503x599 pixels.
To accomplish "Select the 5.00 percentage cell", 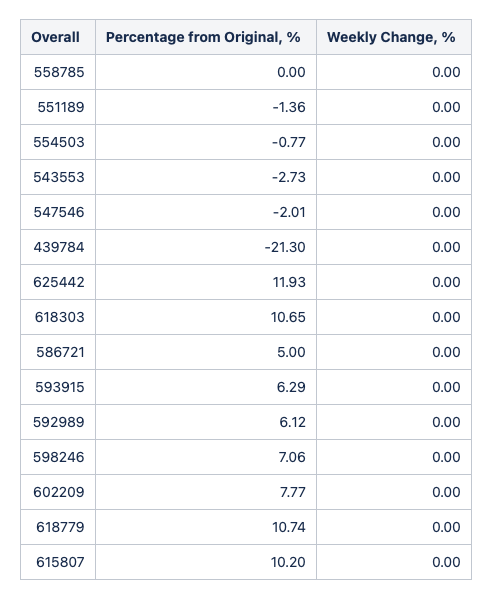I will (x=206, y=352).
